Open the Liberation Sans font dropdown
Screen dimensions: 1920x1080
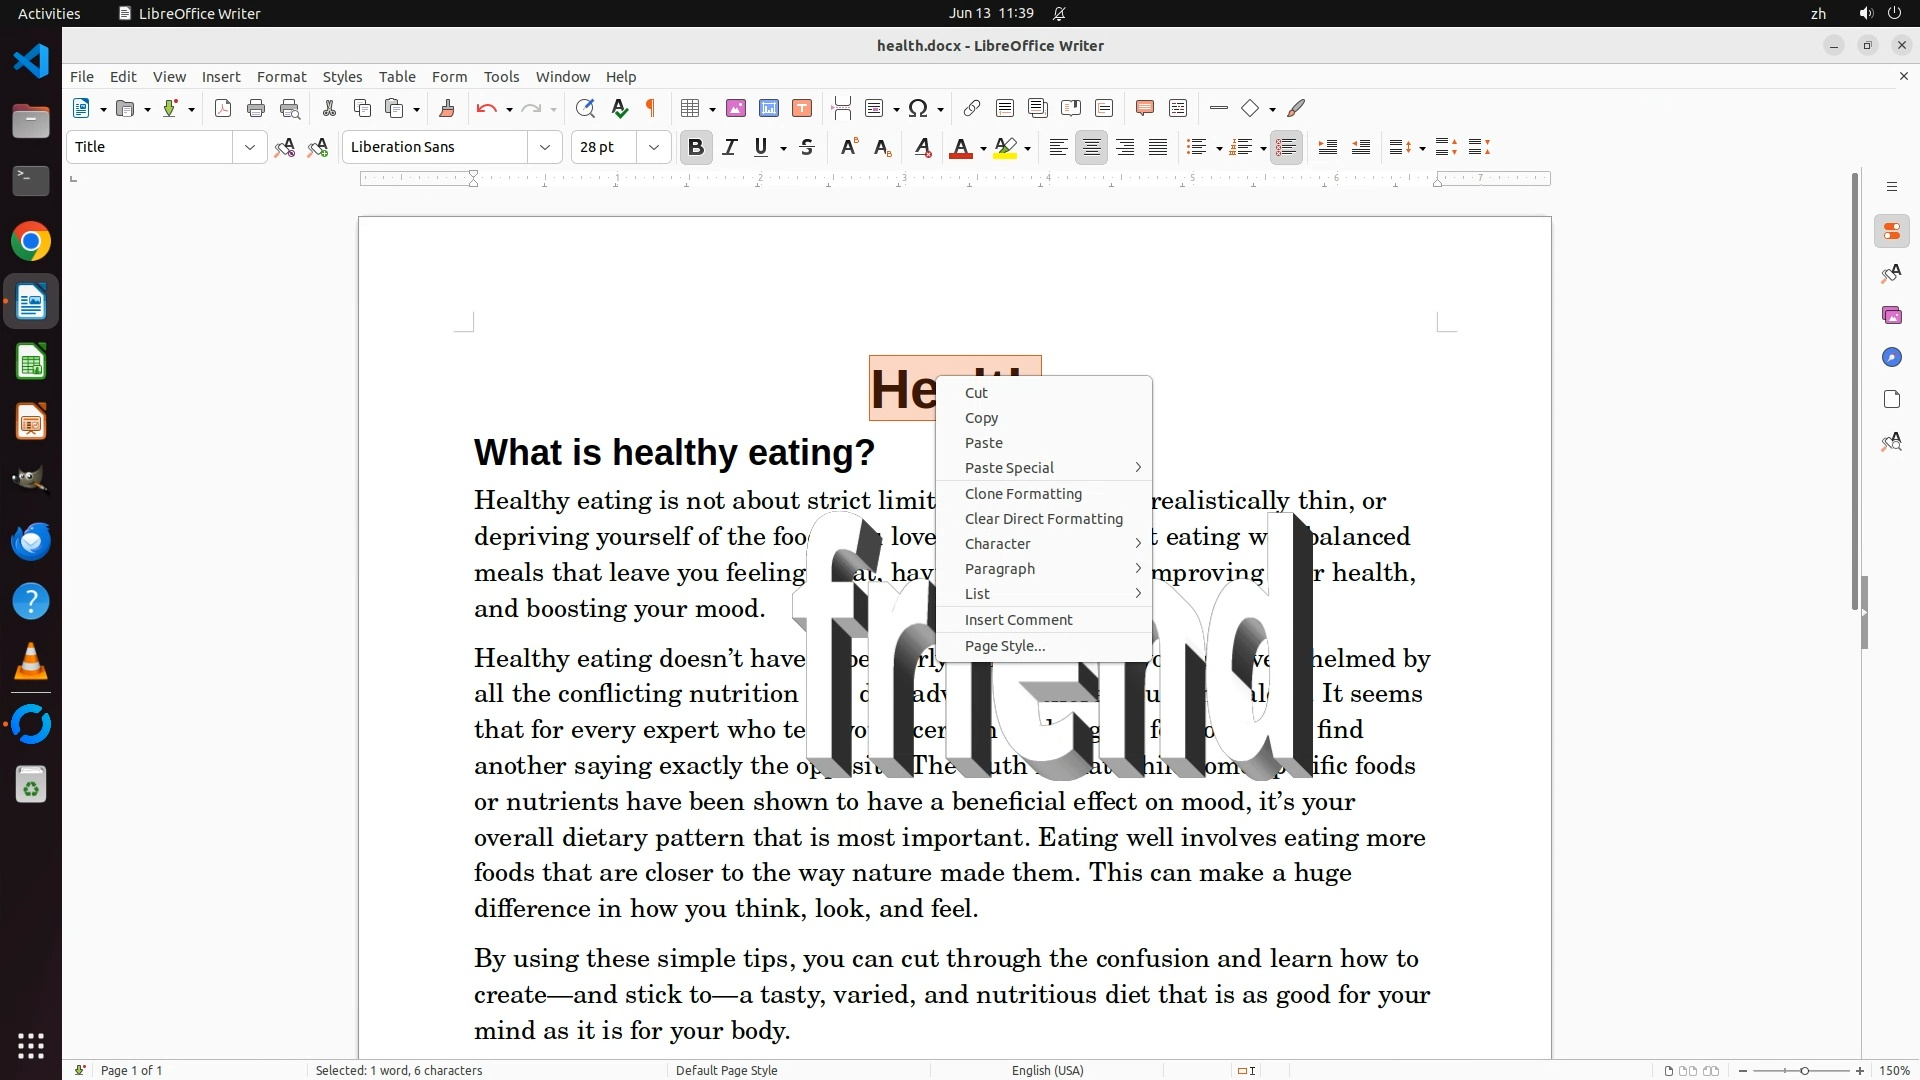coord(545,148)
